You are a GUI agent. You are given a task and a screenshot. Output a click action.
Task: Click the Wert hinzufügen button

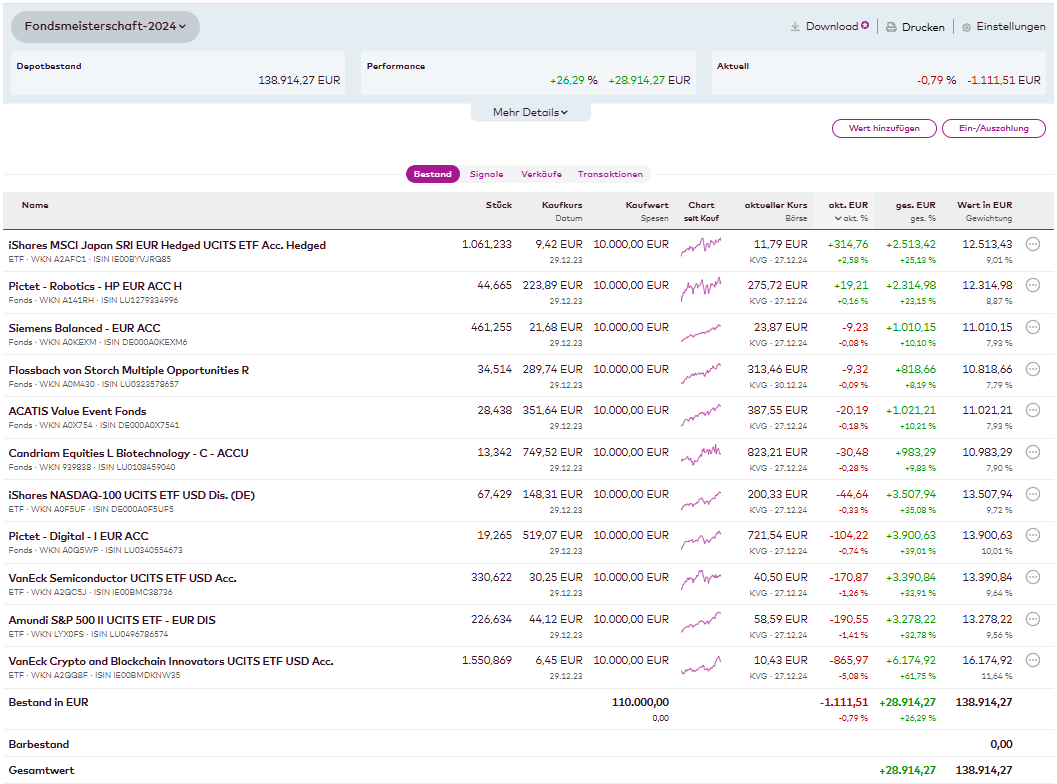click(x=884, y=128)
